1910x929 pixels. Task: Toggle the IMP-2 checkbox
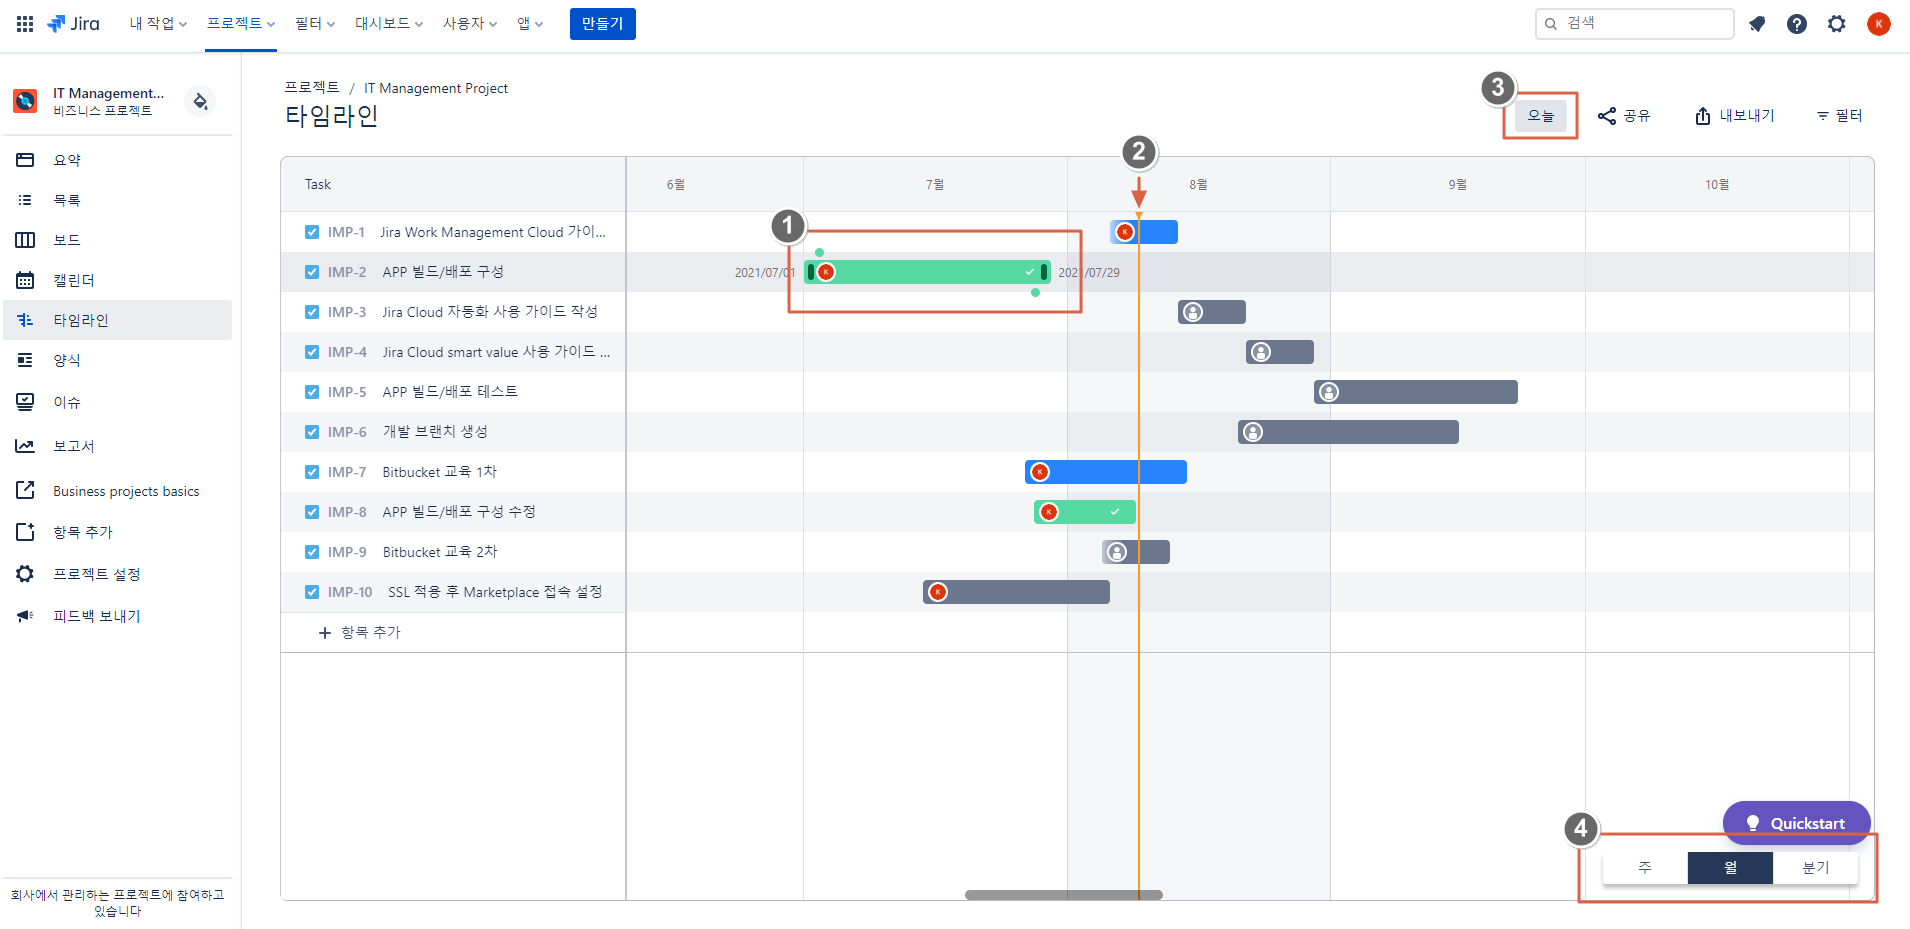pyautogui.click(x=312, y=272)
